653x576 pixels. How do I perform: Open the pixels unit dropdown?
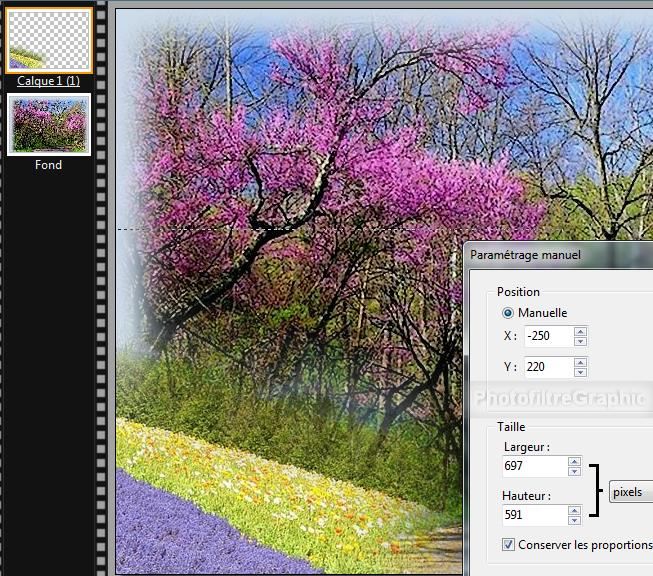tap(631, 492)
